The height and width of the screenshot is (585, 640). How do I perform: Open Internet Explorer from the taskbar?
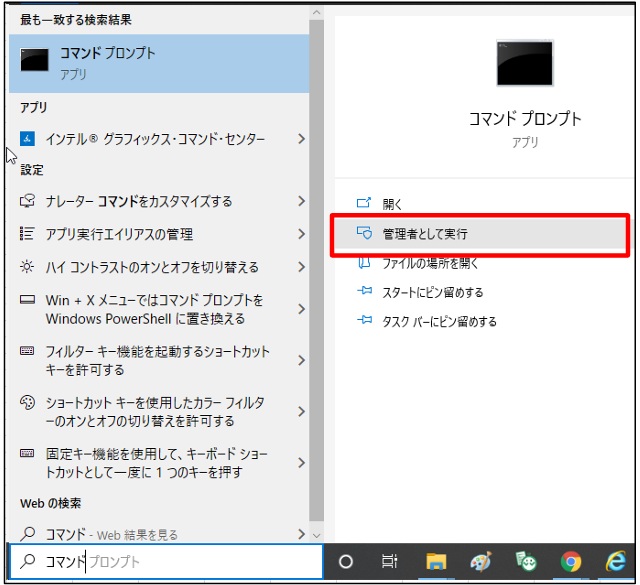[x=616, y=561]
